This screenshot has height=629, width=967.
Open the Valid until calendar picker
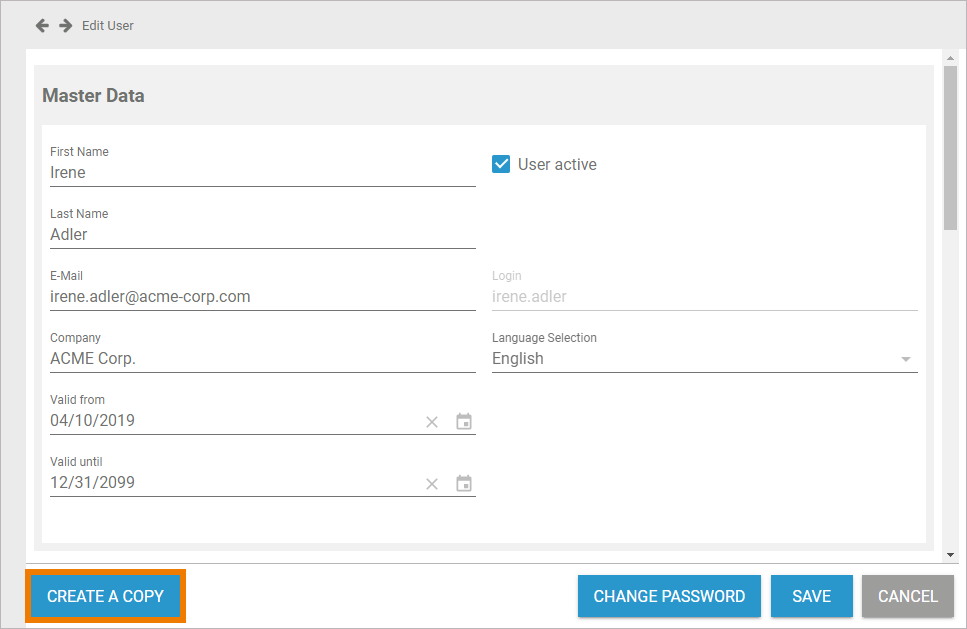pyautogui.click(x=464, y=484)
